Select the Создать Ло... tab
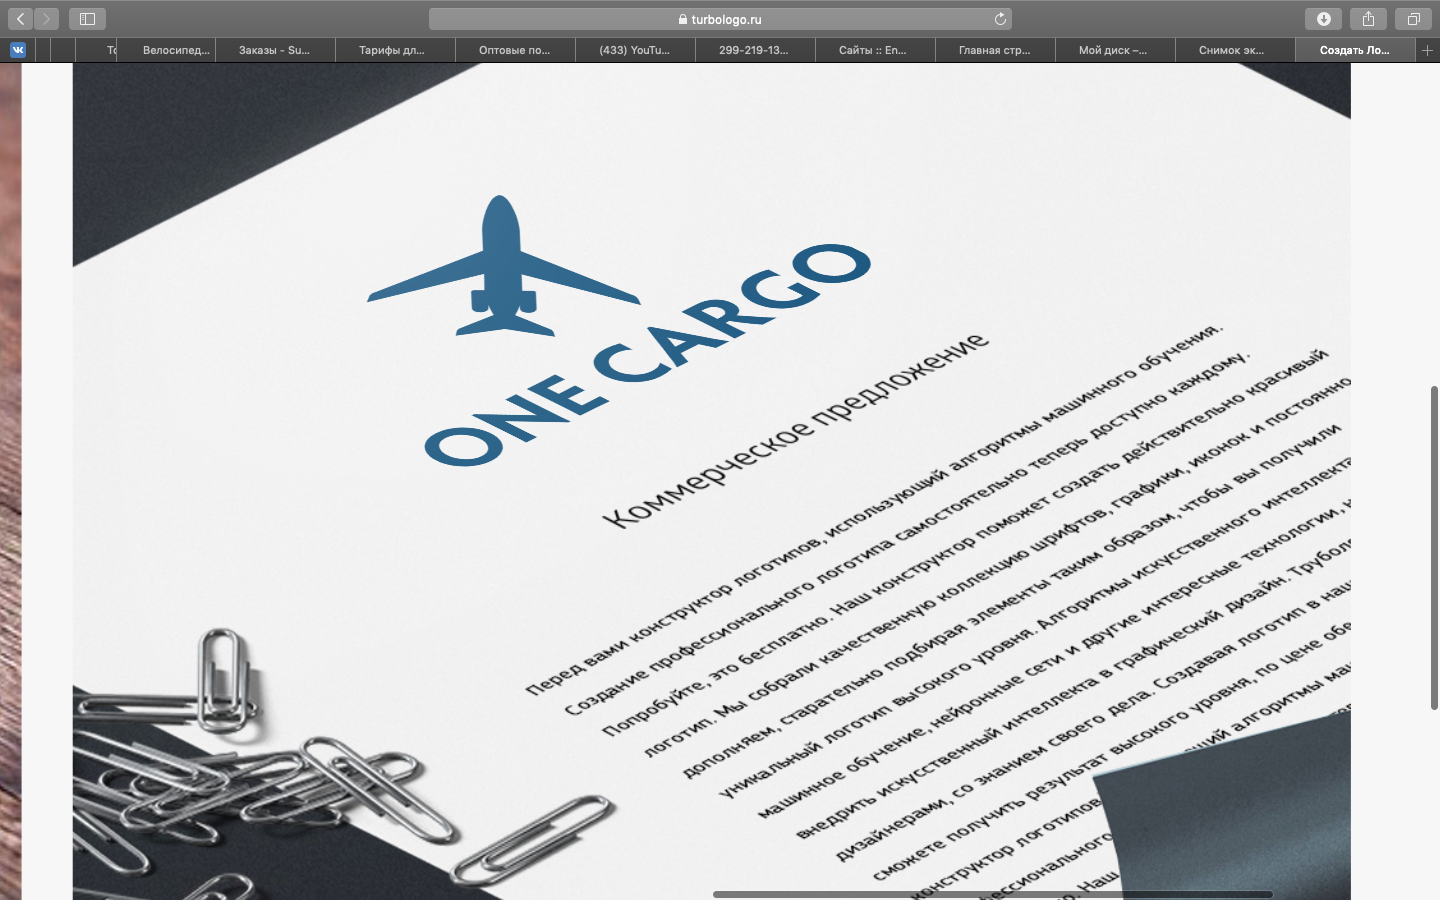 point(1355,50)
